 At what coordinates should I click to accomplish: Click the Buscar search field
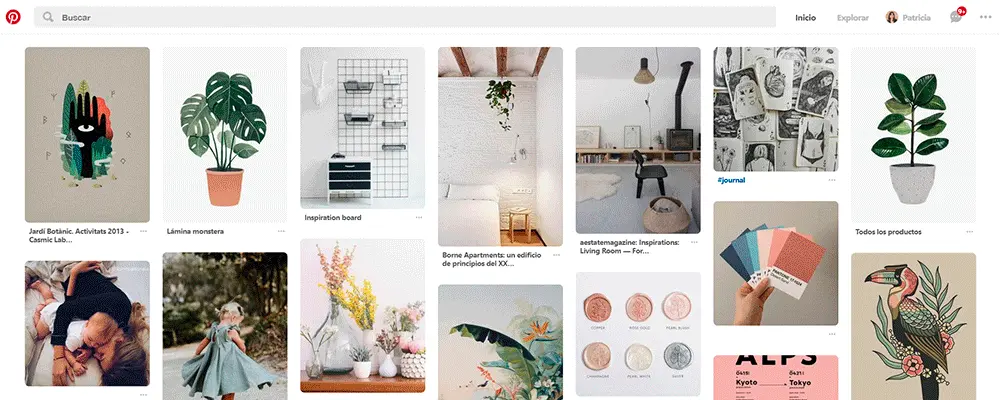(405, 17)
